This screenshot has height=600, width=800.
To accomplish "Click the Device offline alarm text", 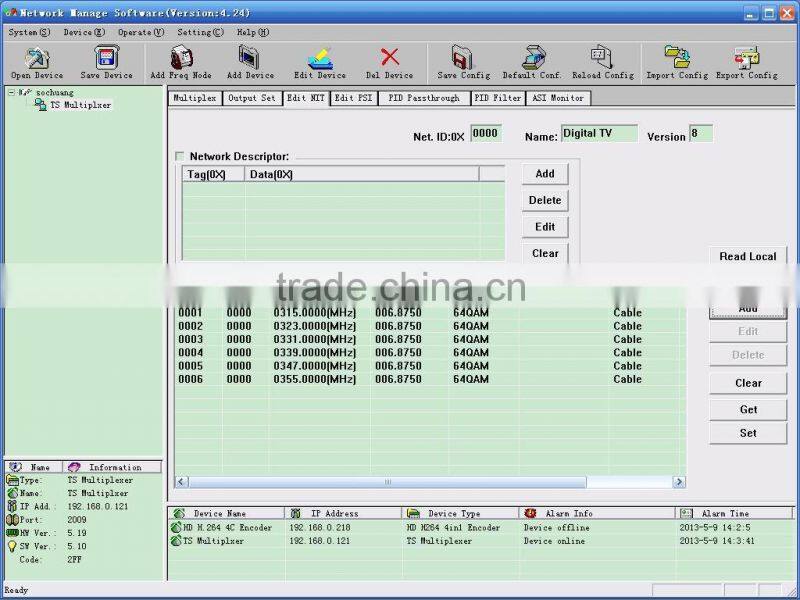I will point(556,528).
